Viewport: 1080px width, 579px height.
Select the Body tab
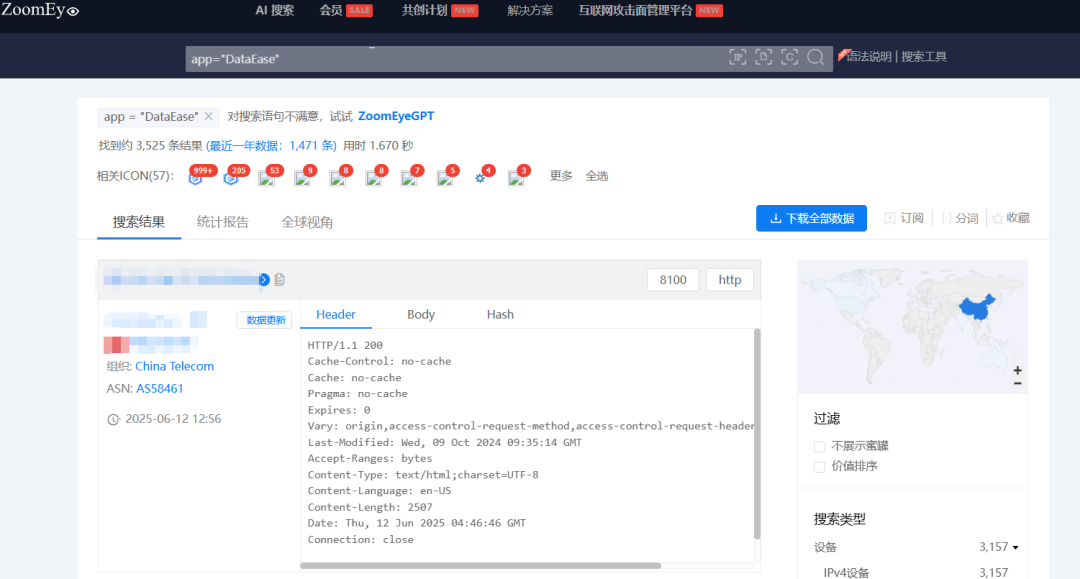point(421,315)
